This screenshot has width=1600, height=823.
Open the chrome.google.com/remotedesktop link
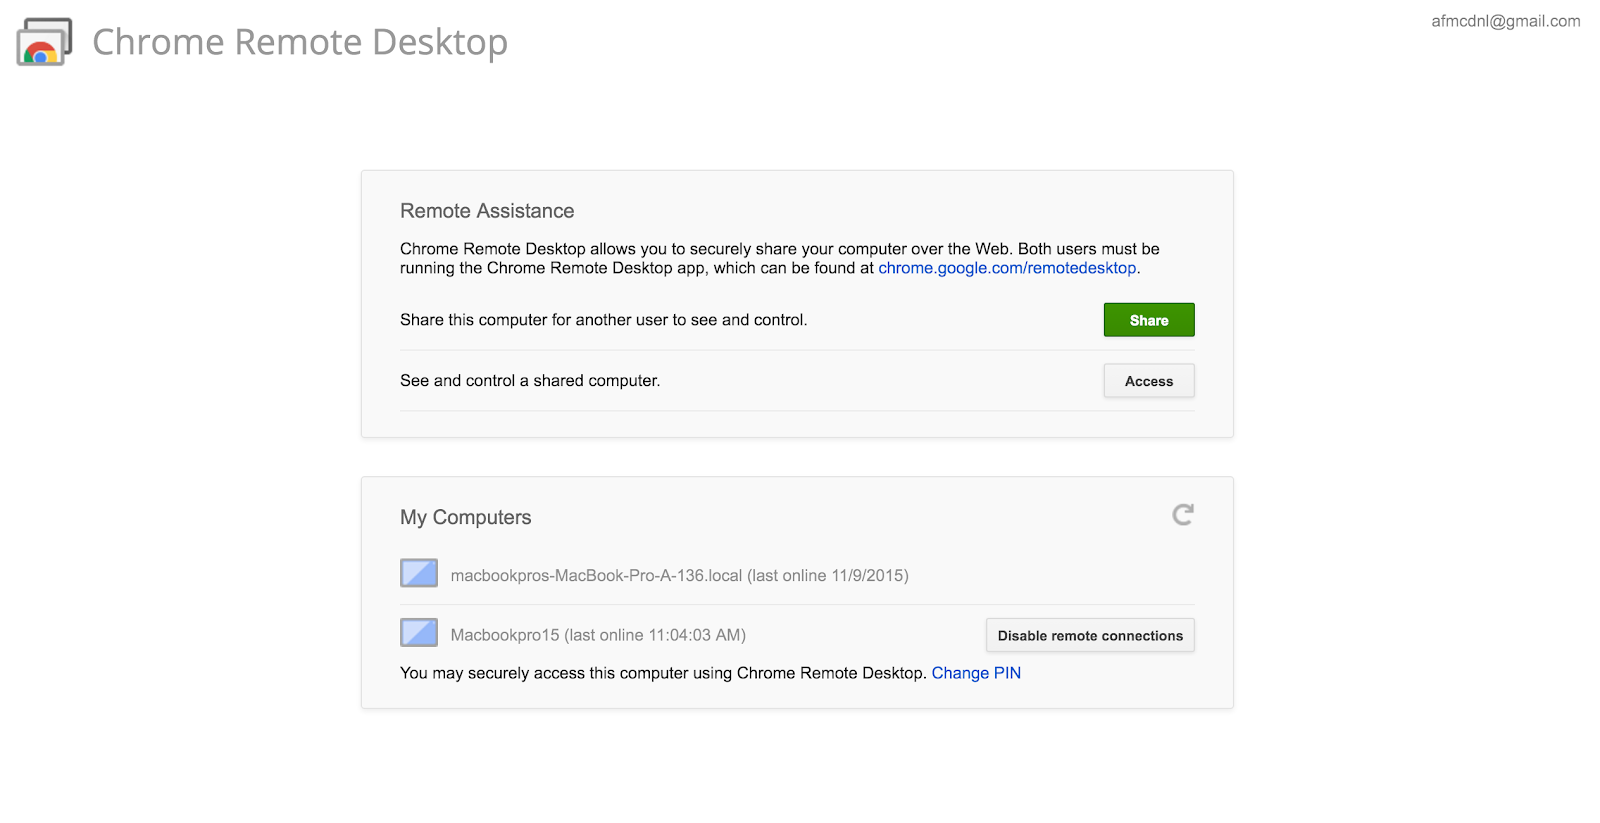point(1007,268)
